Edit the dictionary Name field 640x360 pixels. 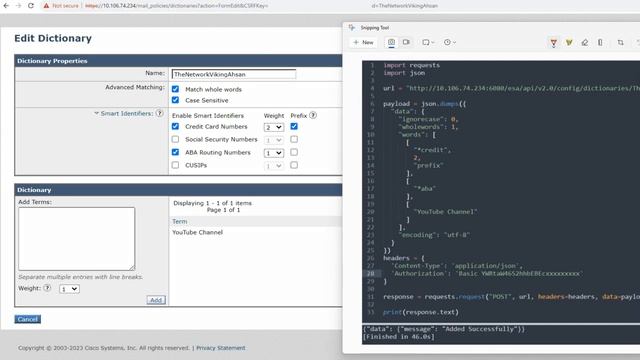tap(234, 74)
